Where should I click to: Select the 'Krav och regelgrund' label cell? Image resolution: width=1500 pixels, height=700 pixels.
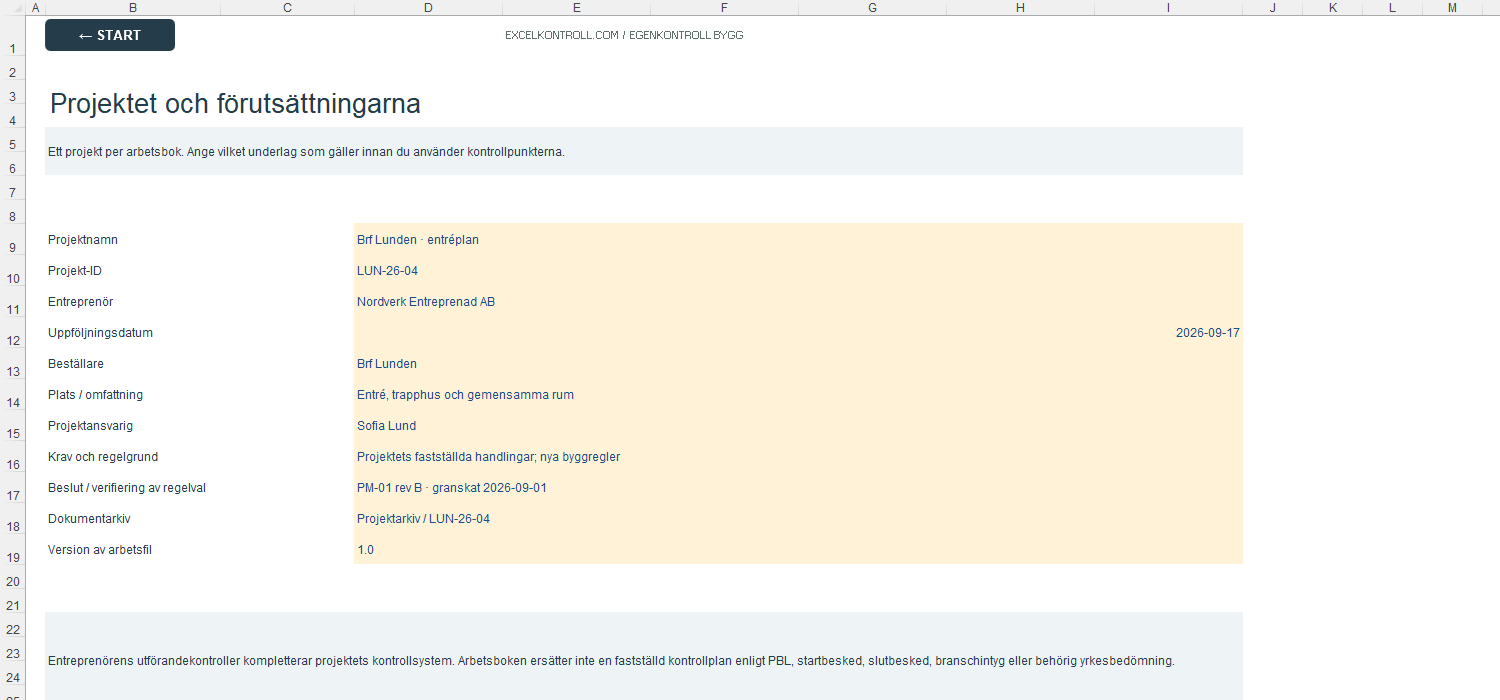(x=199, y=457)
